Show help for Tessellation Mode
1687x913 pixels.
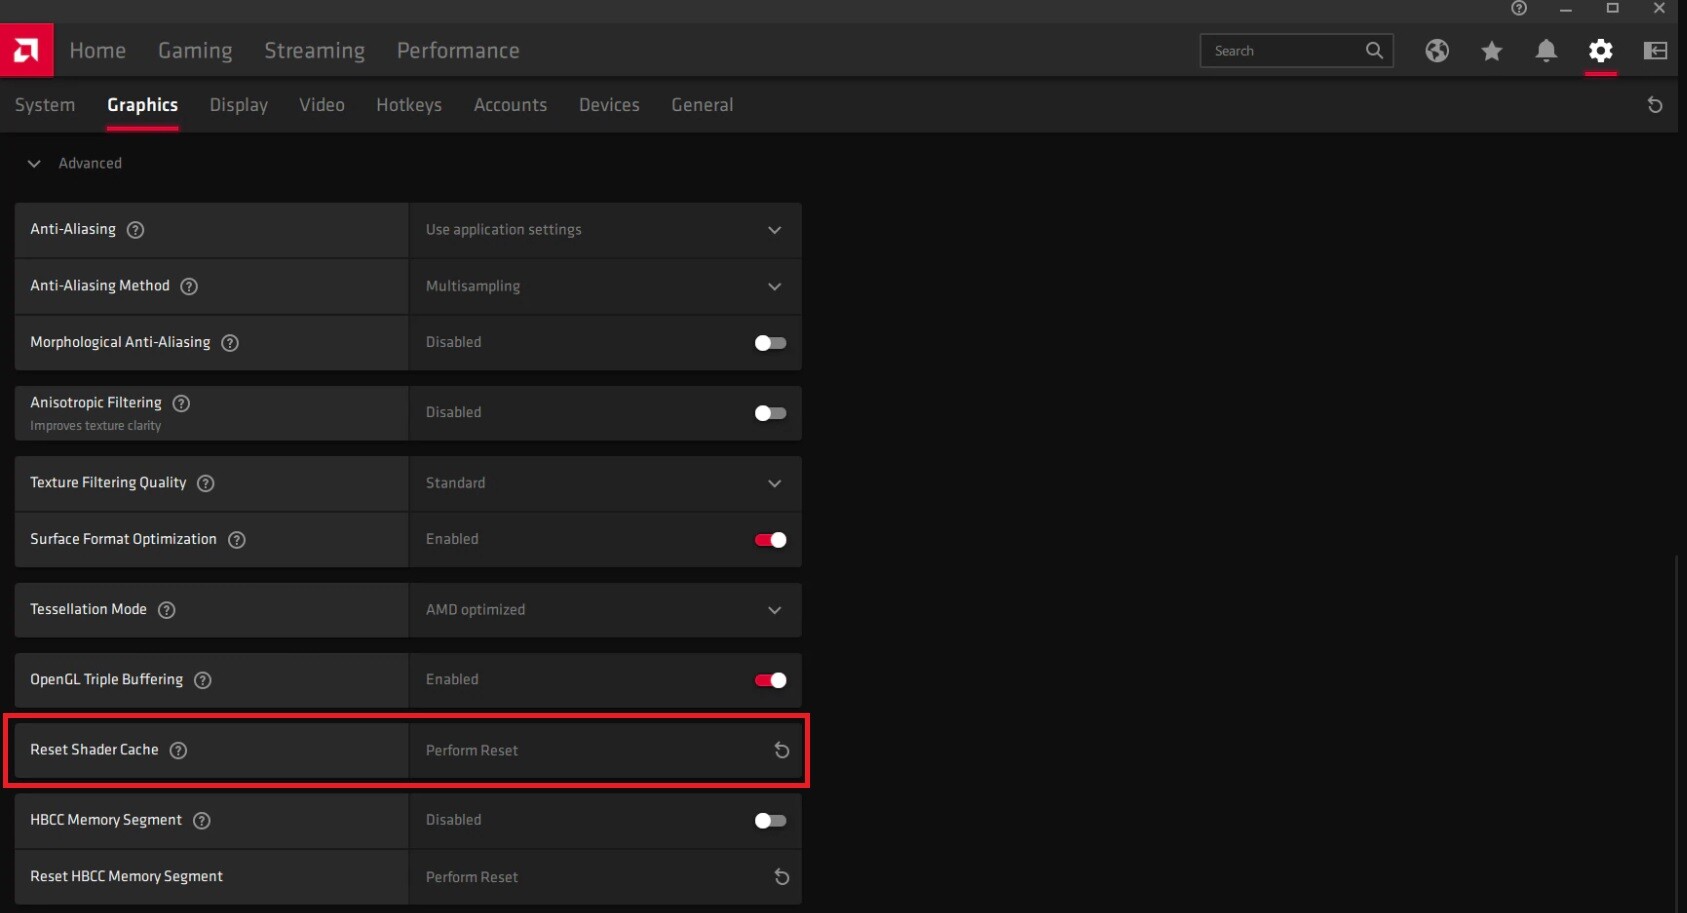167,610
